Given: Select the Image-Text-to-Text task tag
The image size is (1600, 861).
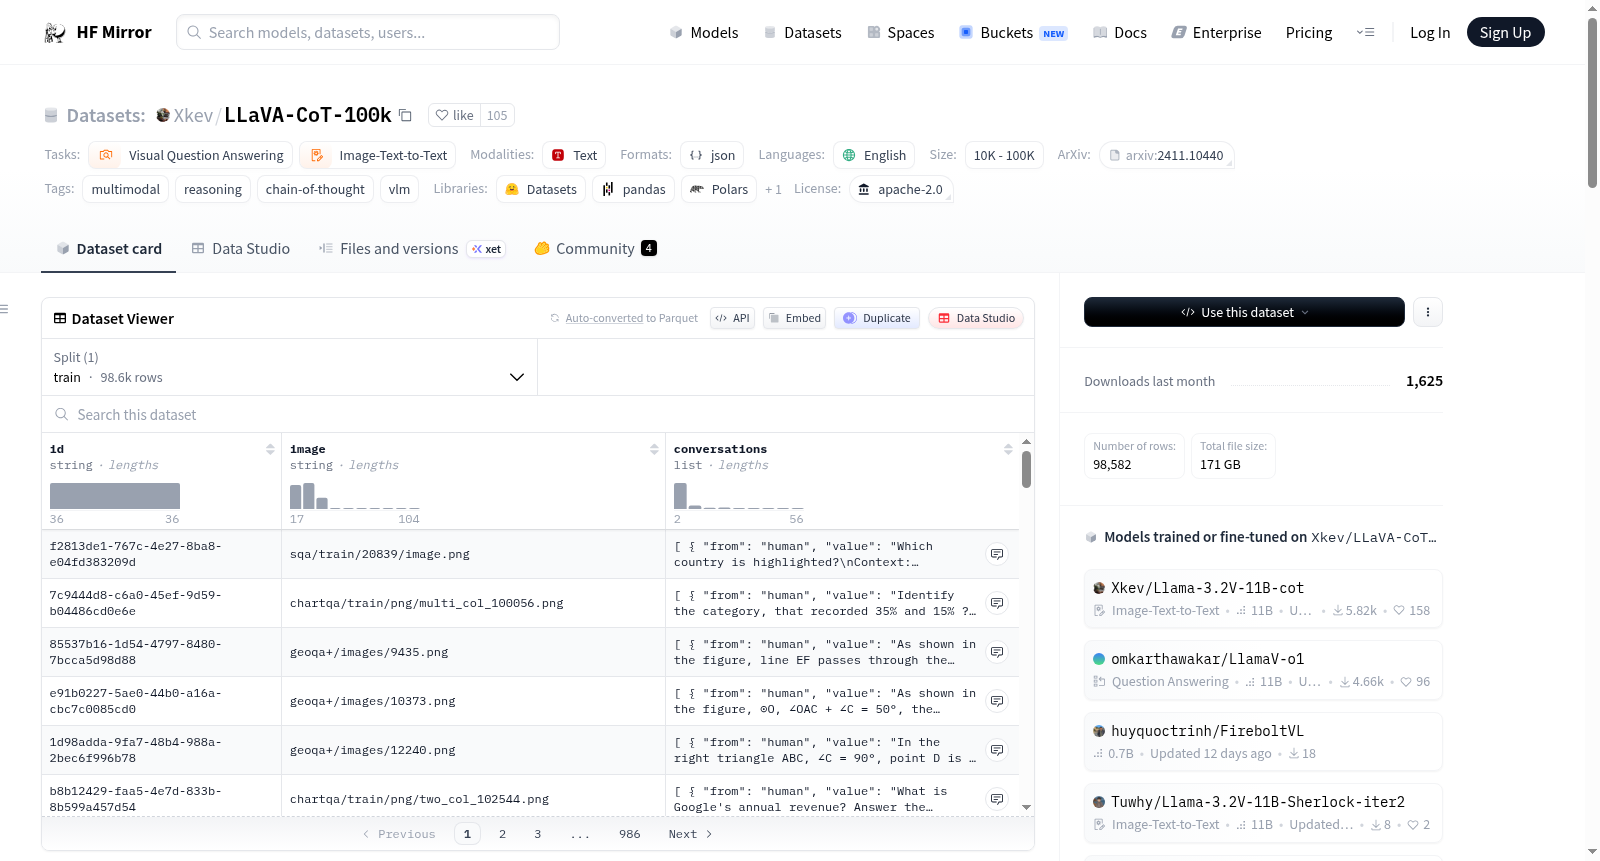Looking at the screenshot, I should [x=378, y=155].
